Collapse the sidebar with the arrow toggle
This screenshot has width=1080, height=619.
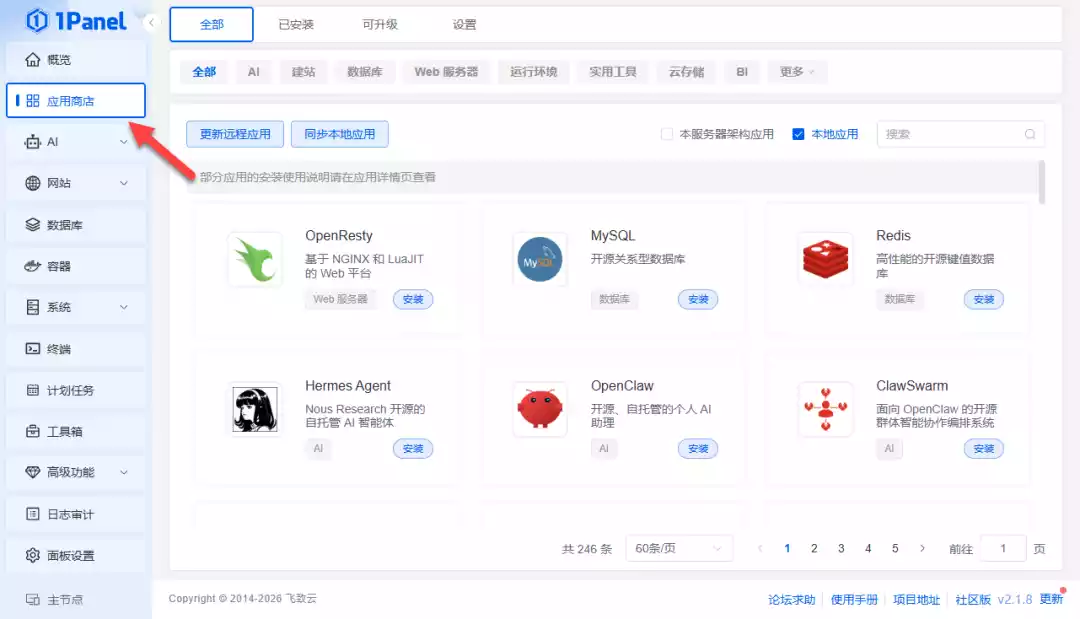tap(152, 21)
